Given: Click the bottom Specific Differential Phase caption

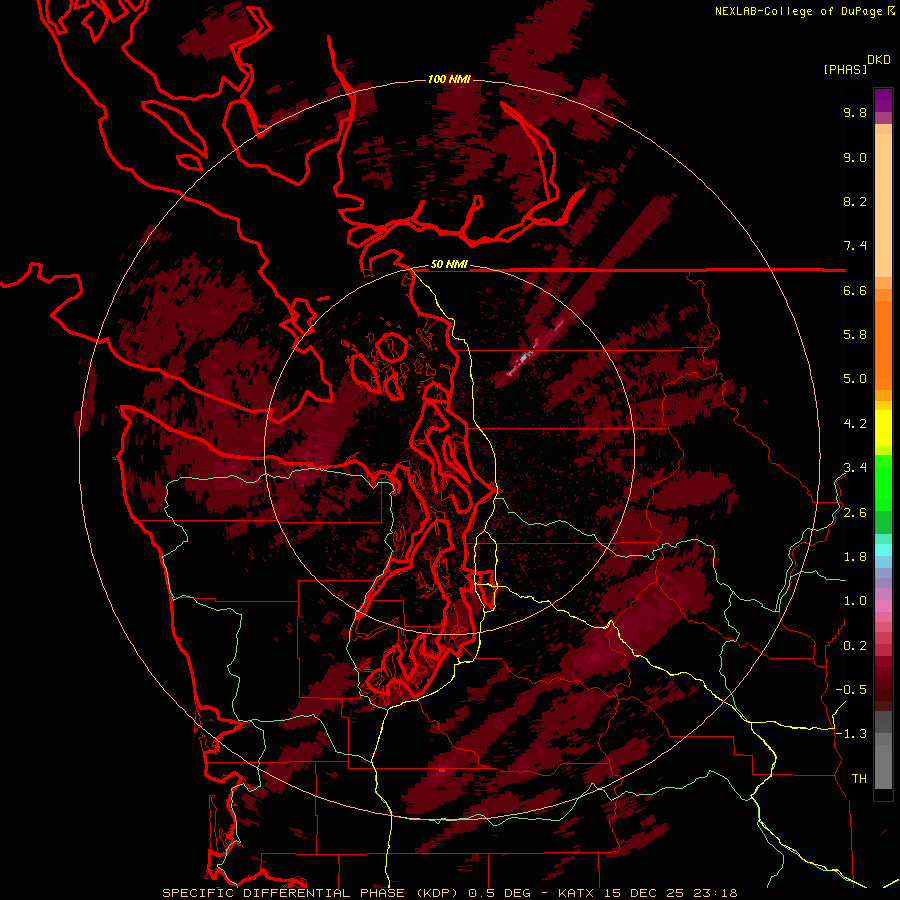Looking at the screenshot, I should [449, 893].
